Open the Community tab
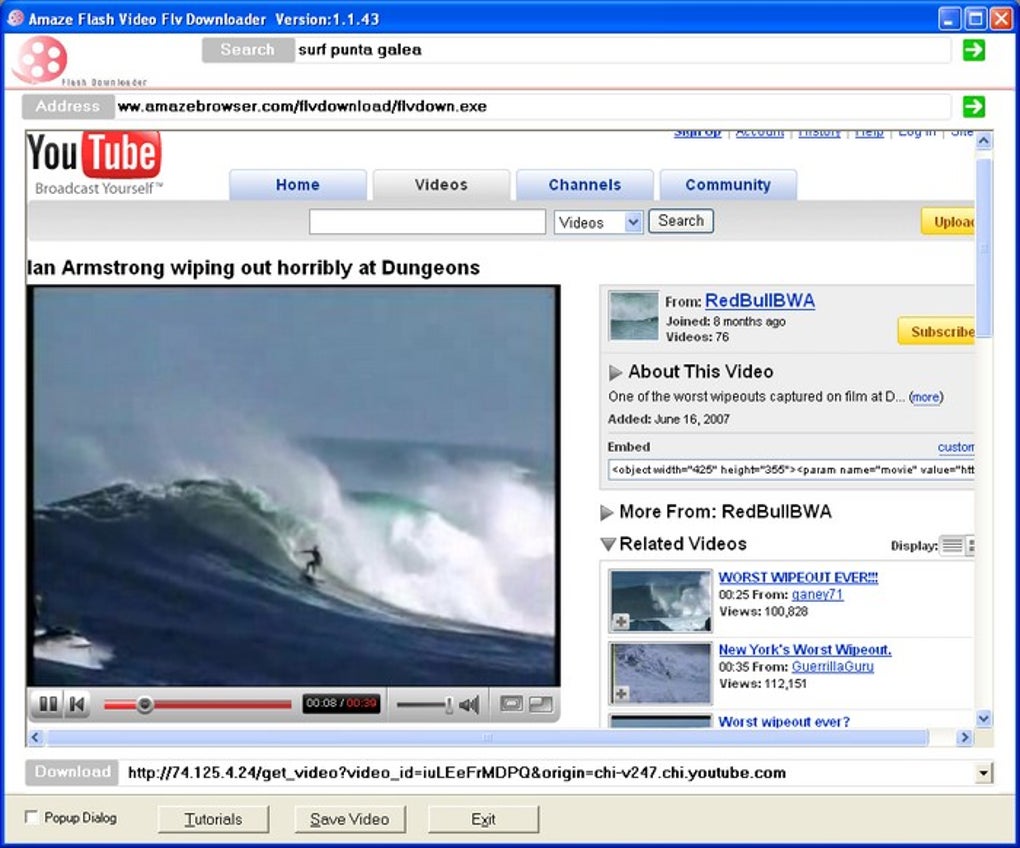Viewport: 1020px width, 848px height. [728, 185]
